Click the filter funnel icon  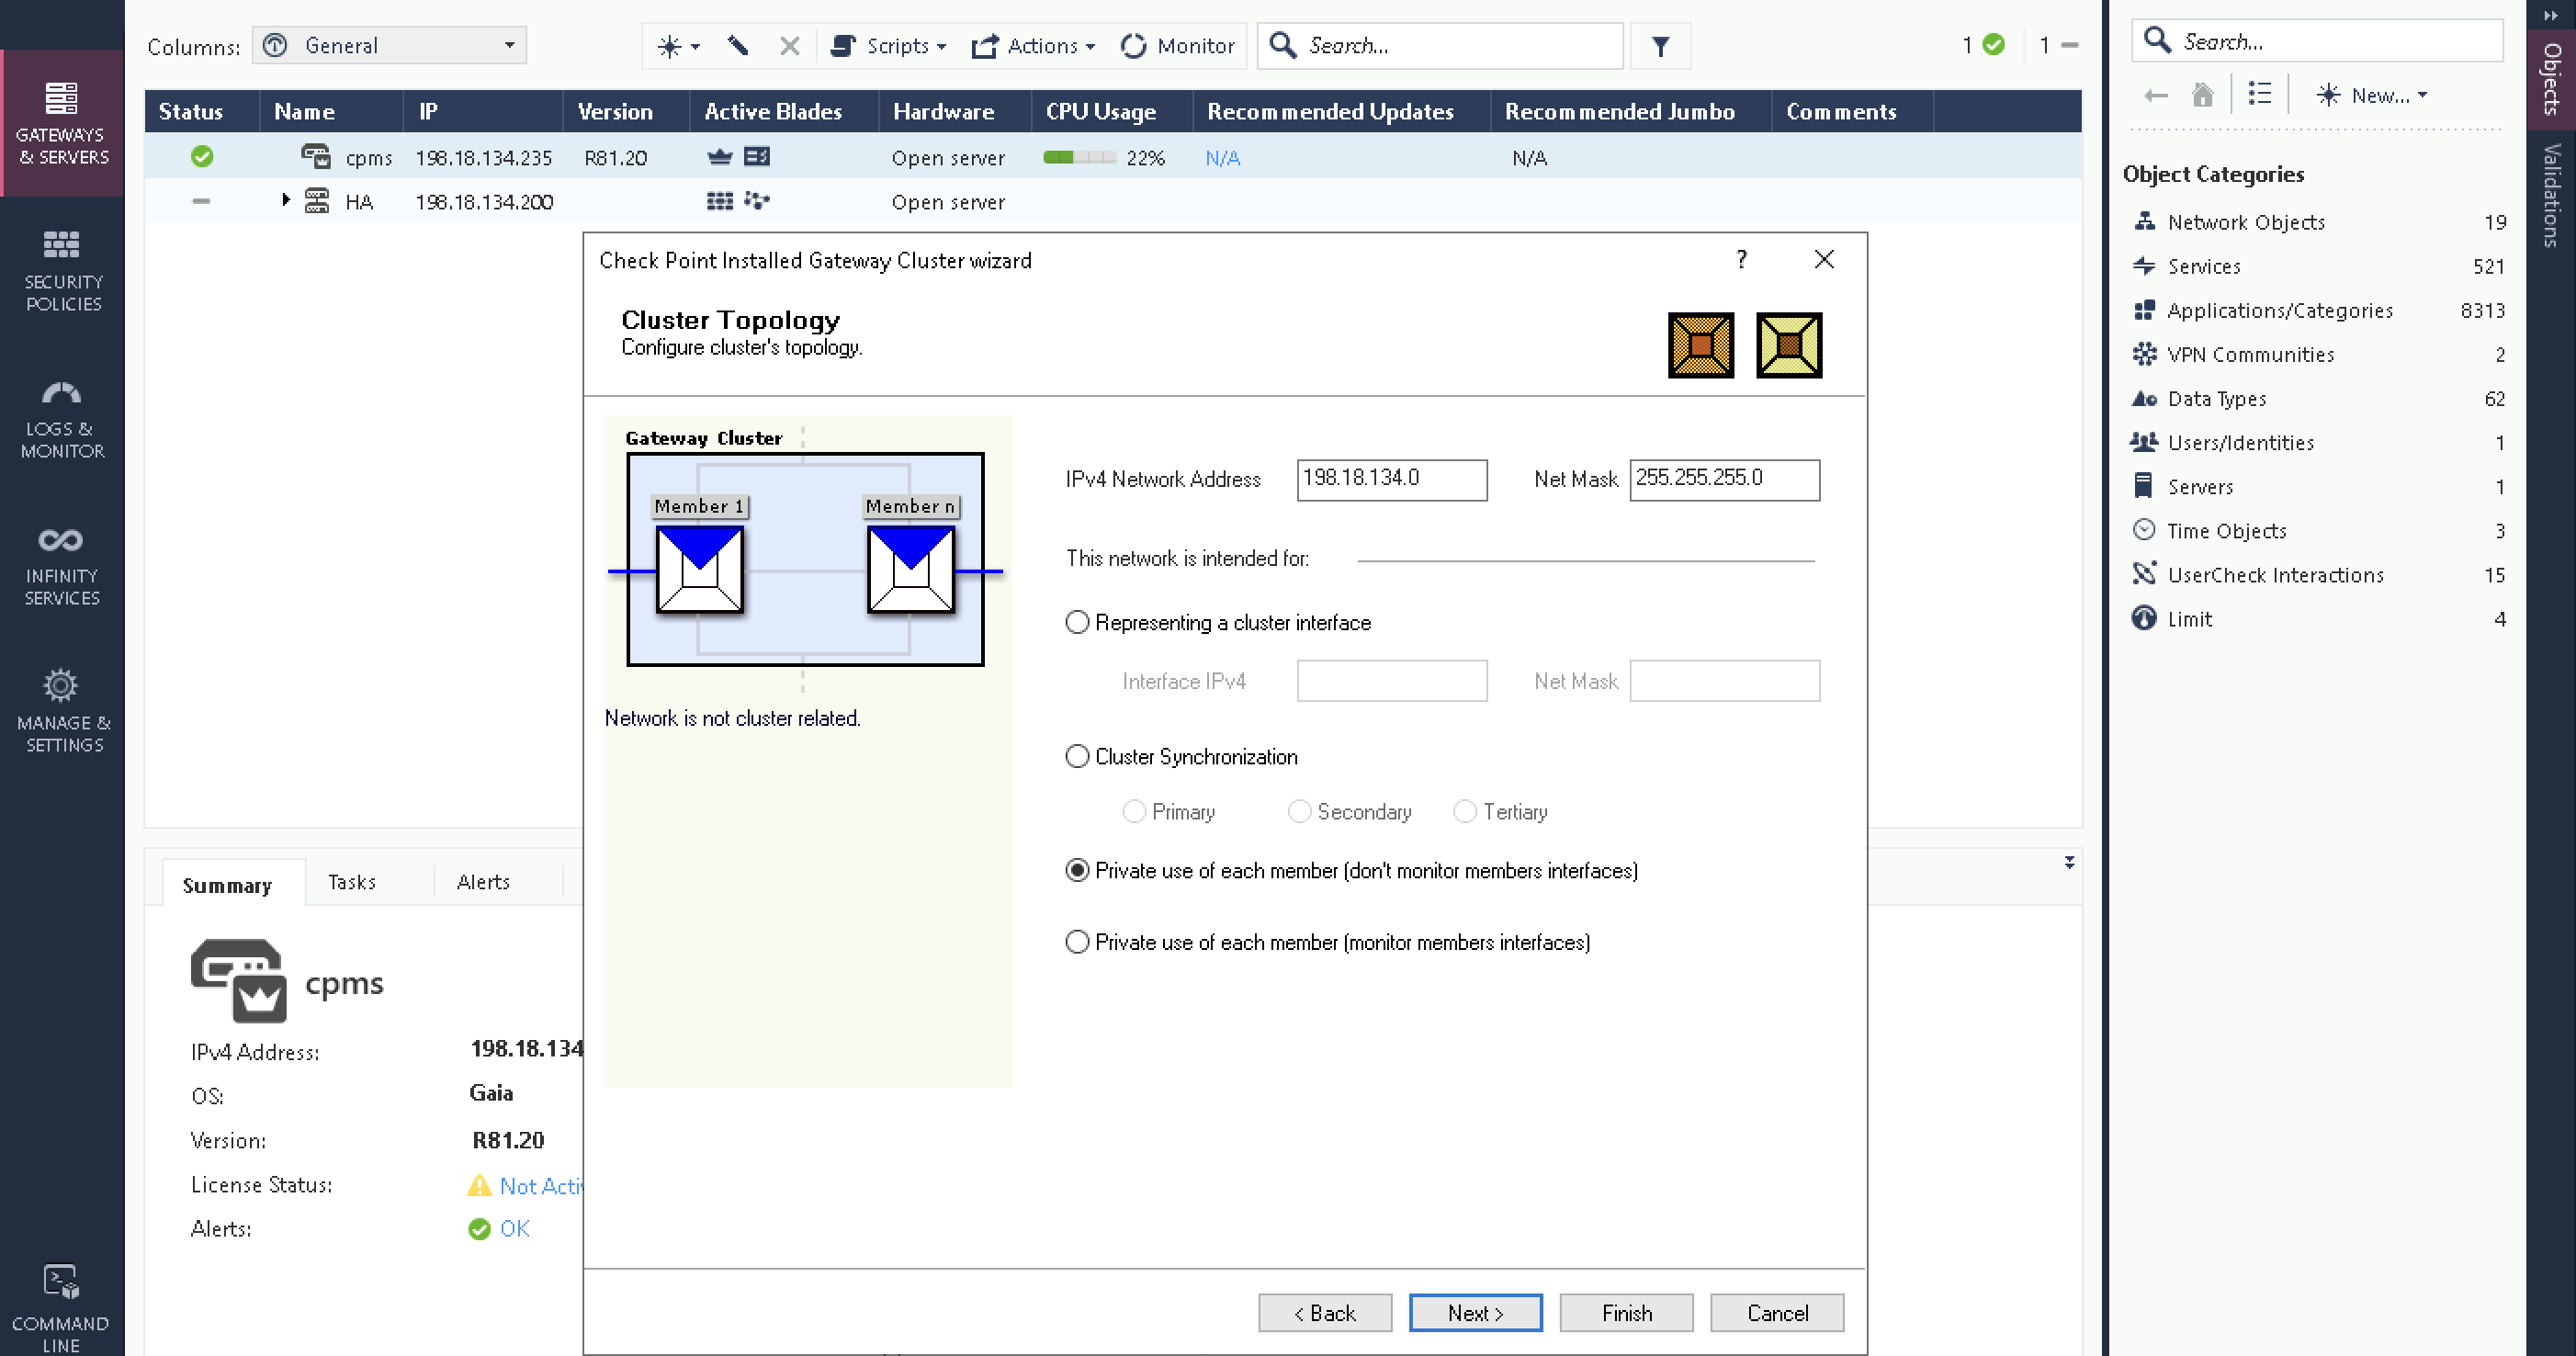click(x=1660, y=46)
